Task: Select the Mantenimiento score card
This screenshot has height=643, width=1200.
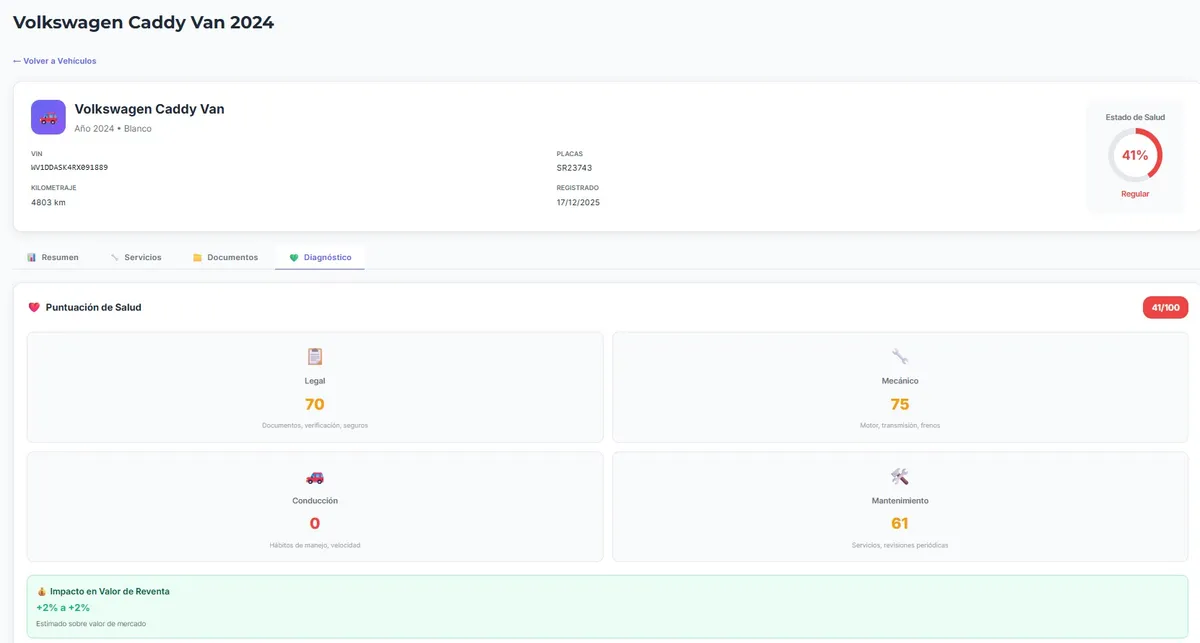Action: (899, 505)
